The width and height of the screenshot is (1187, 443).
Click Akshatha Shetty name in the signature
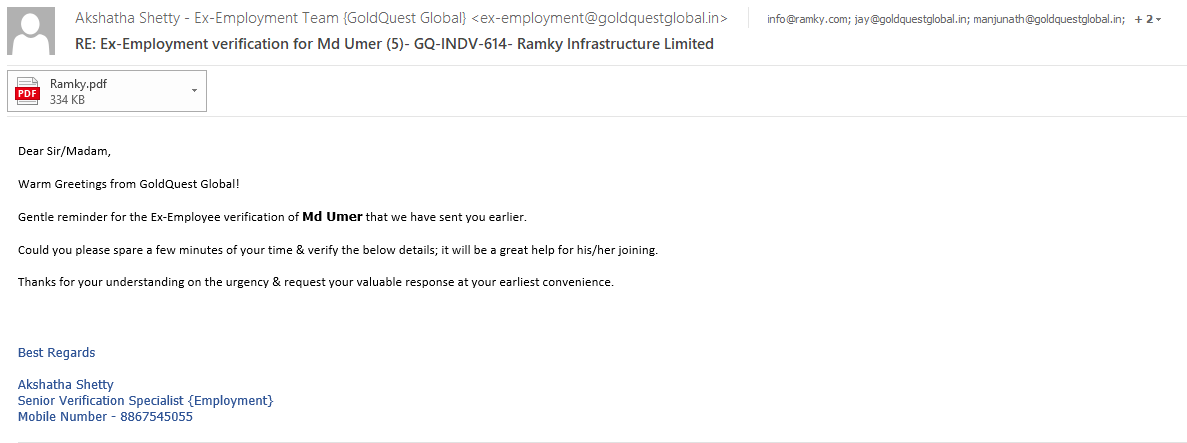pyautogui.click(x=66, y=384)
